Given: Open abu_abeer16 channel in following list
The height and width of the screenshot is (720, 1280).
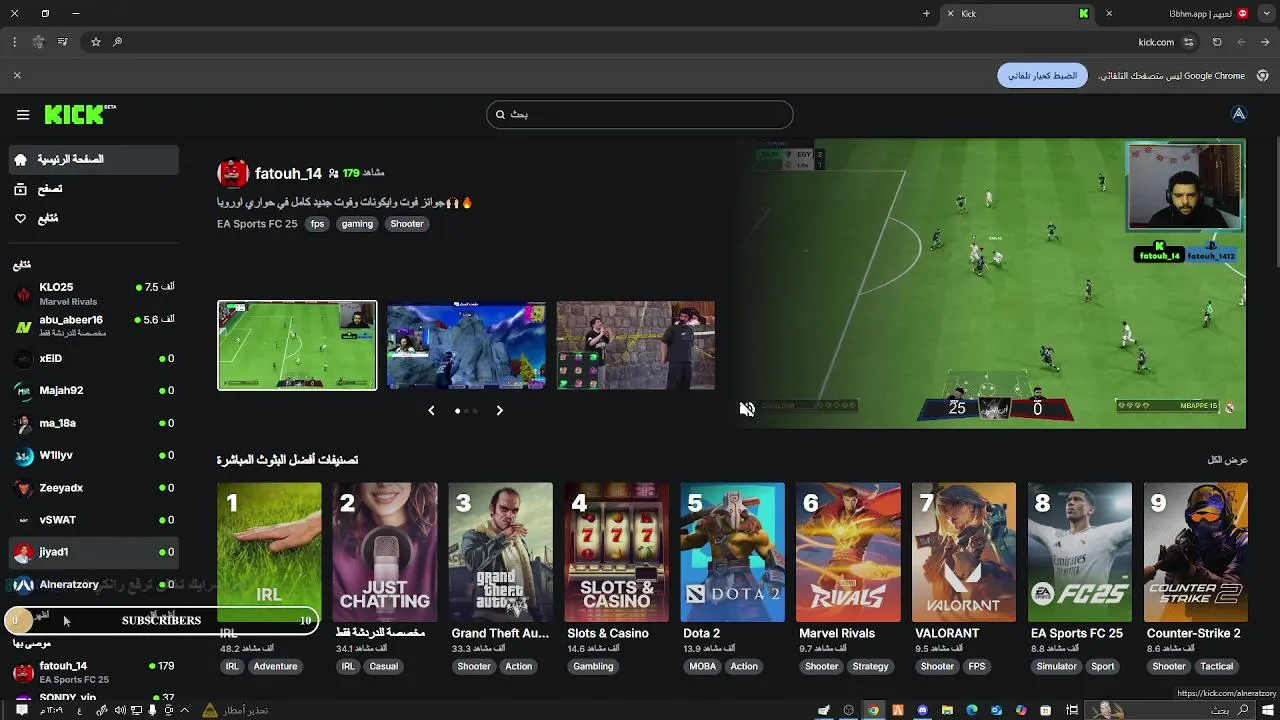Looking at the screenshot, I should [x=94, y=325].
